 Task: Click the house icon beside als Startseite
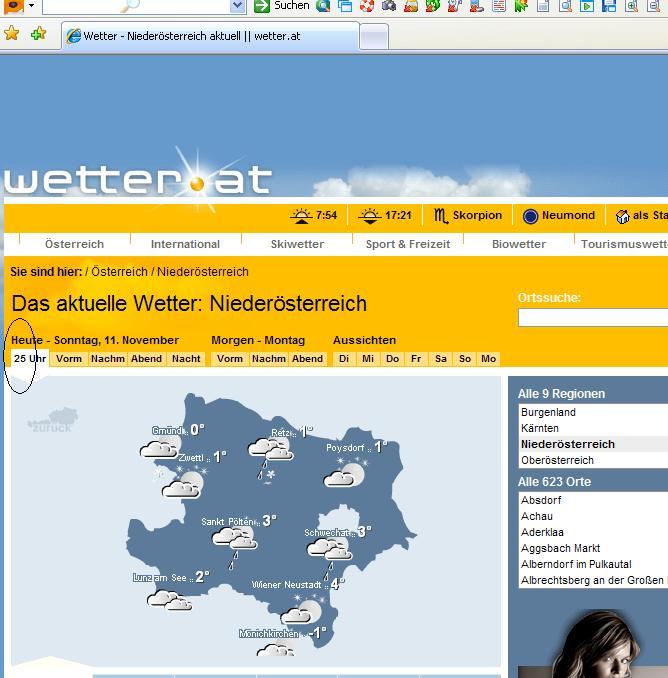click(623, 216)
